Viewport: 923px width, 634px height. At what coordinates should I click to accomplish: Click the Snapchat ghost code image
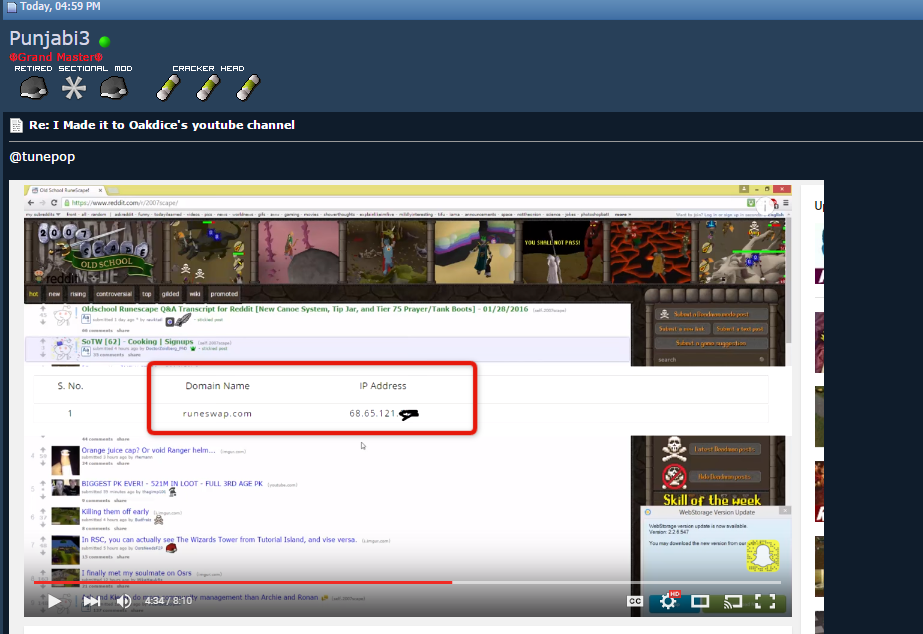[763, 555]
